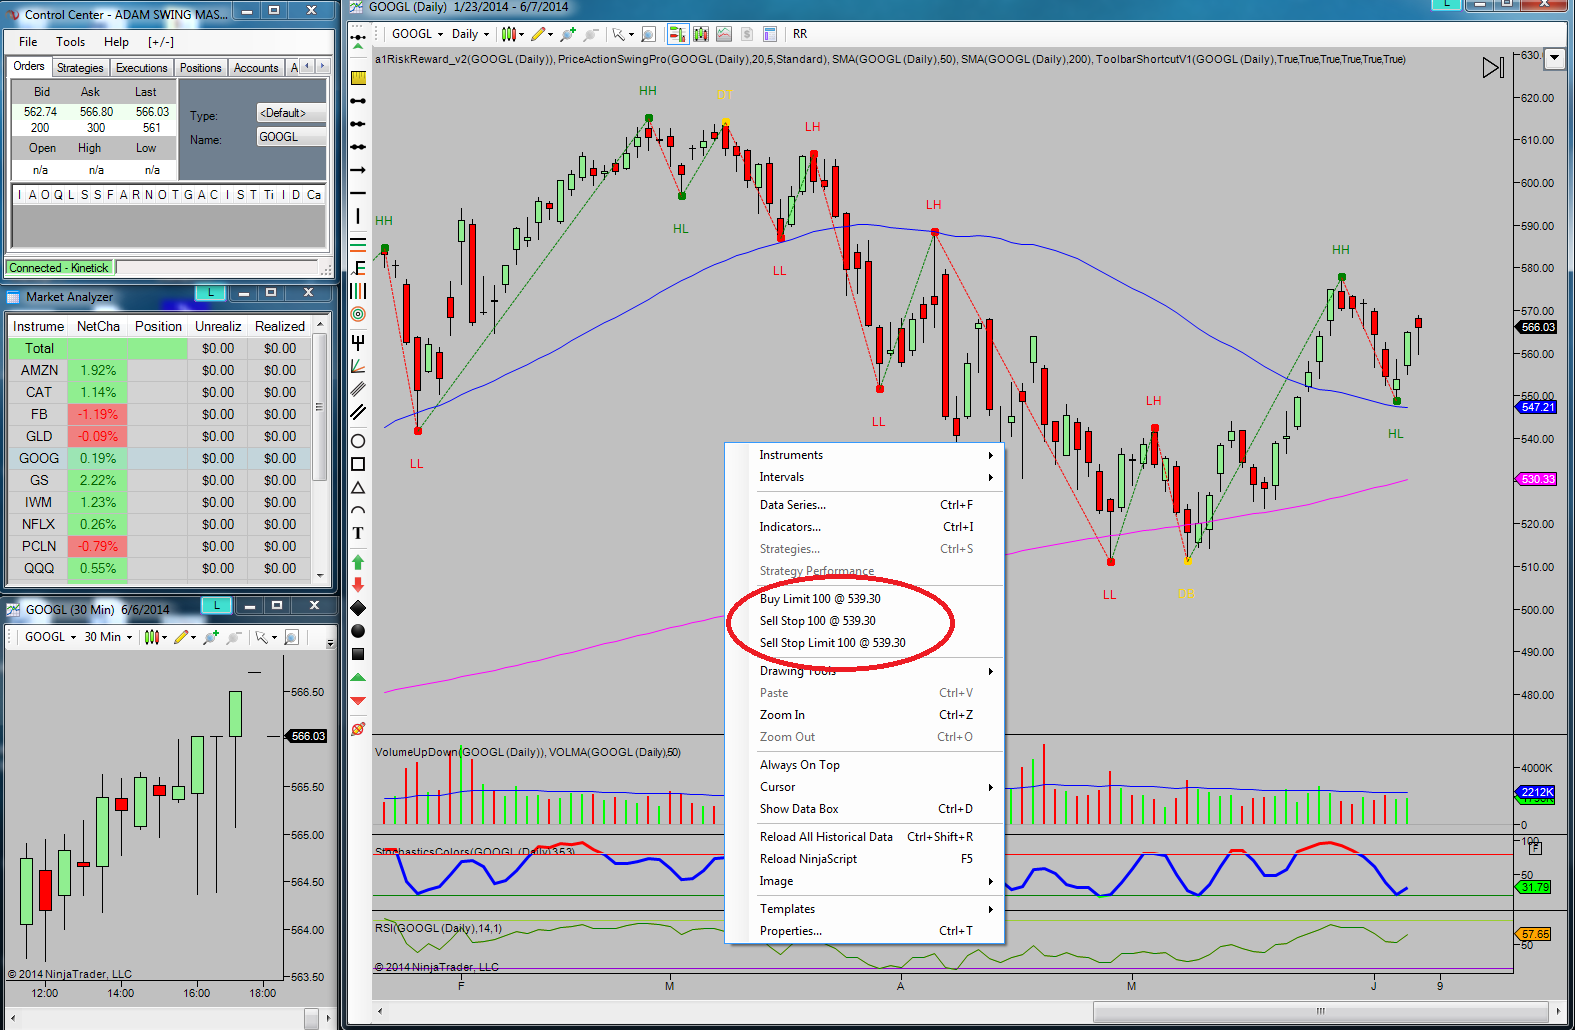
Task: Open the File menu in Control Center
Action: pos(28,42)
